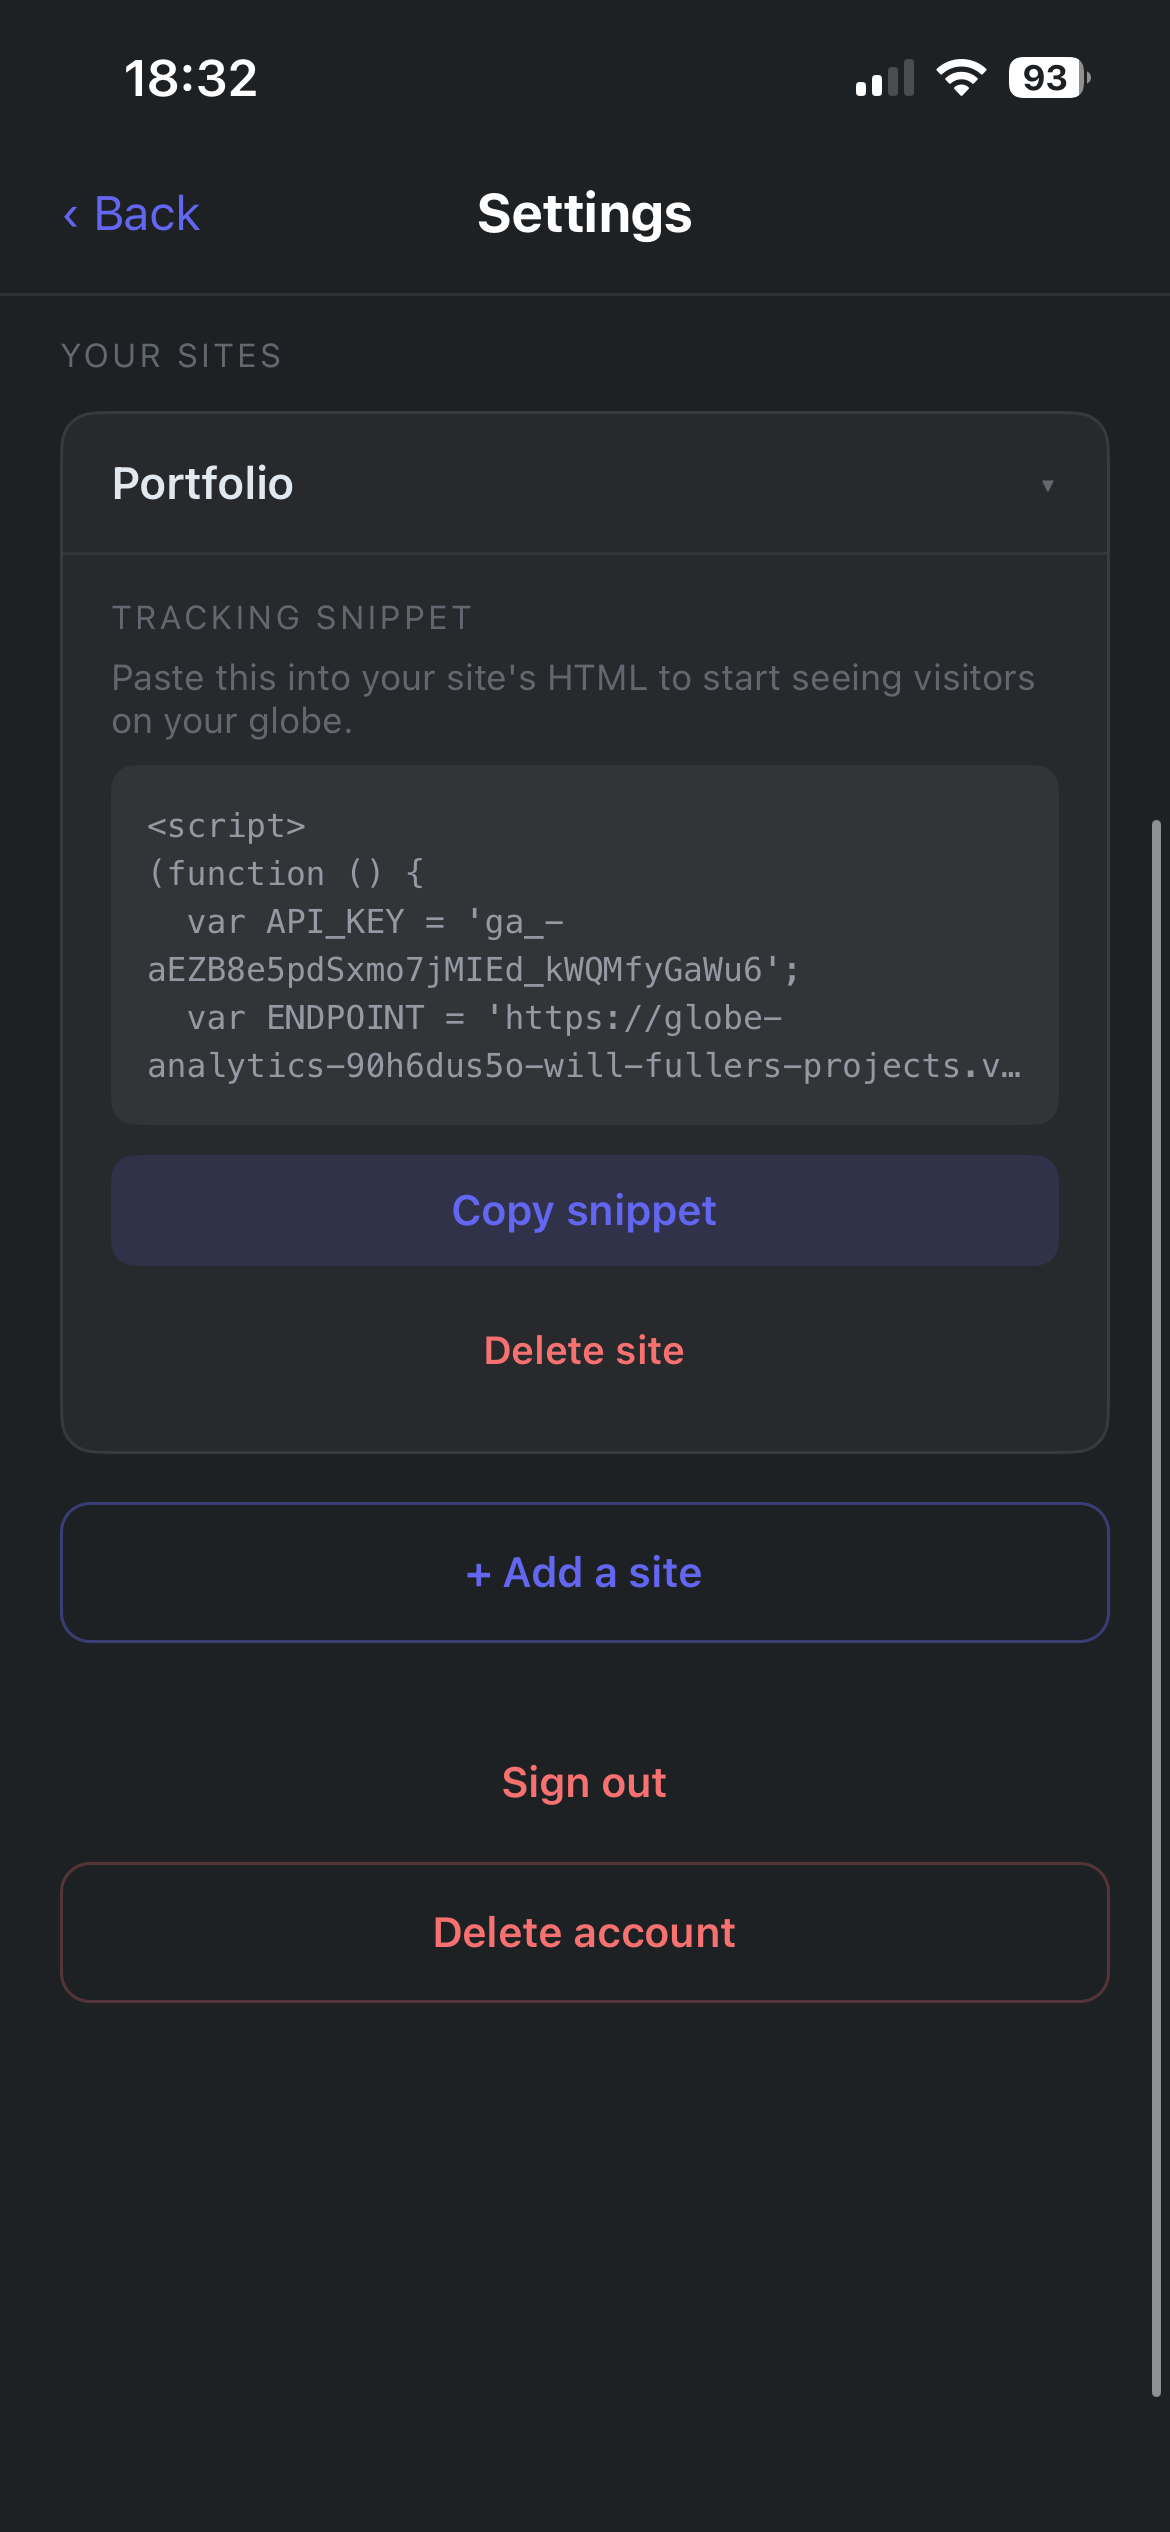Tap the 18:32 clock in status bar

tap(191, 78)
